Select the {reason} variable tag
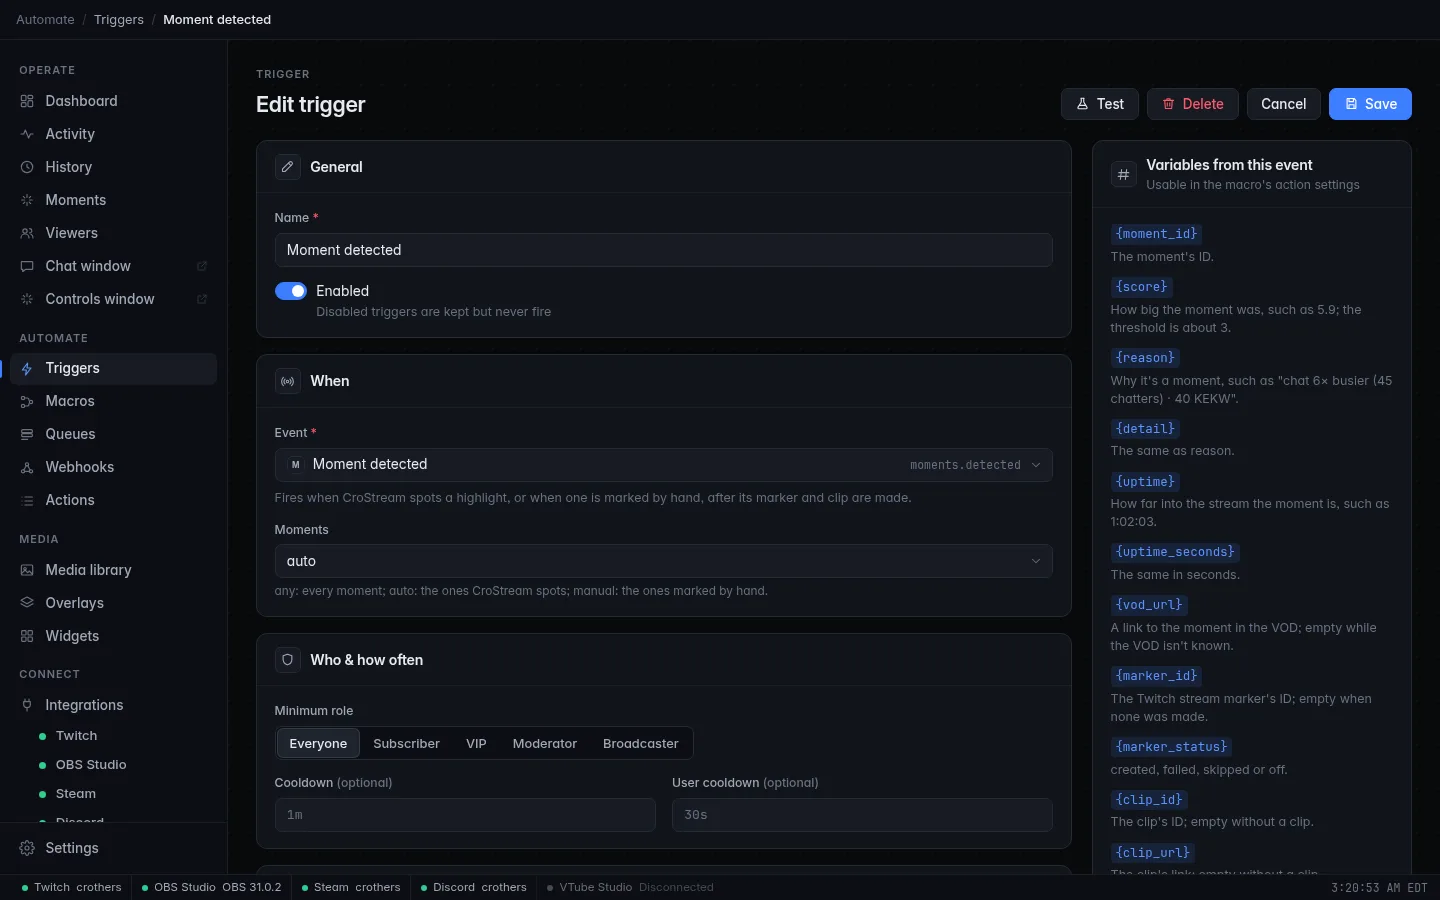 1145,358
